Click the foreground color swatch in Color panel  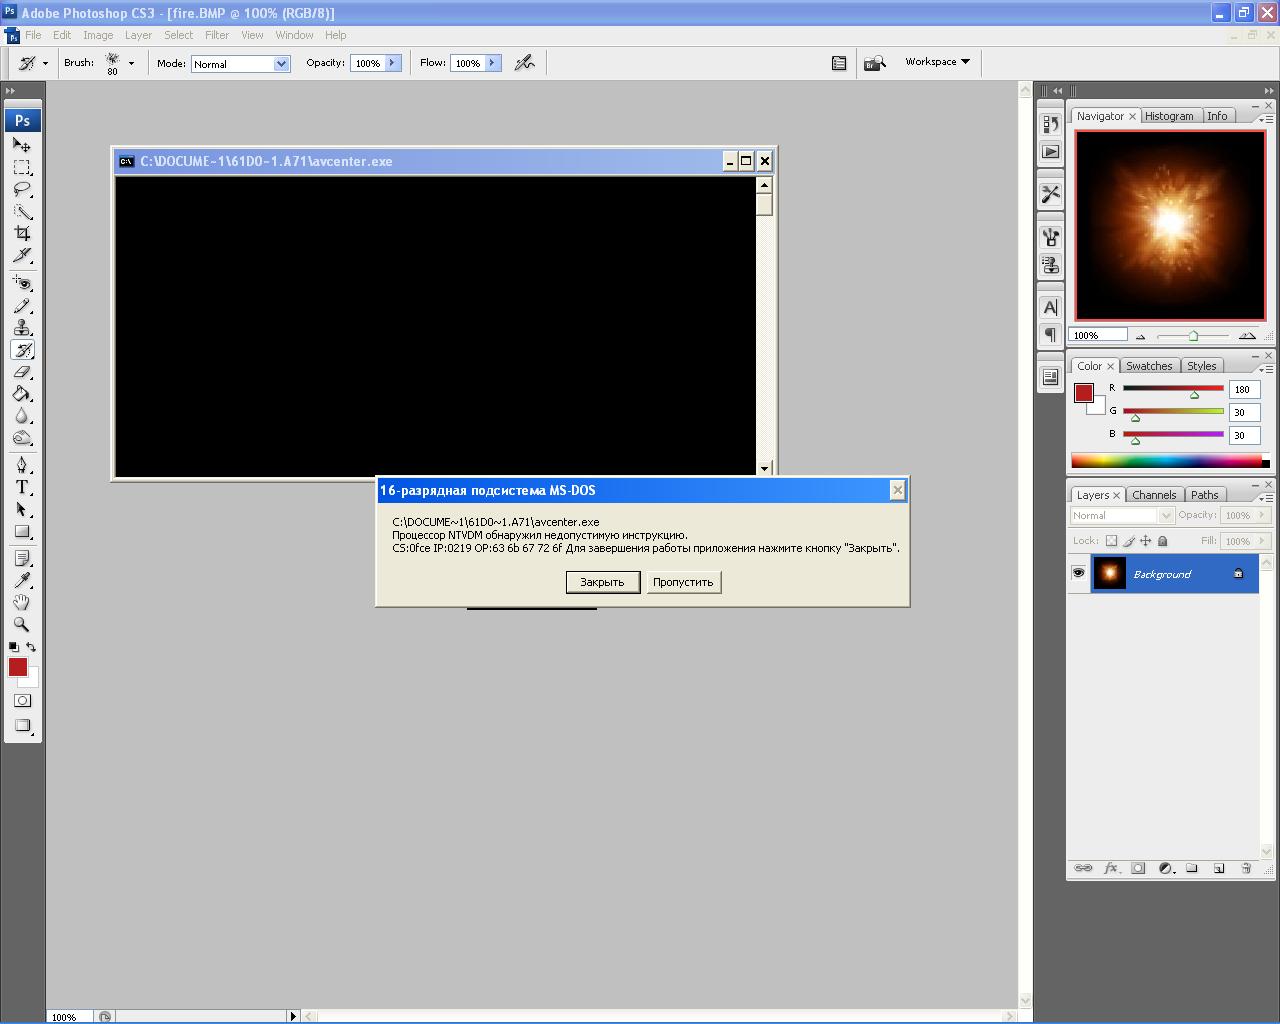click(1084, 393)
